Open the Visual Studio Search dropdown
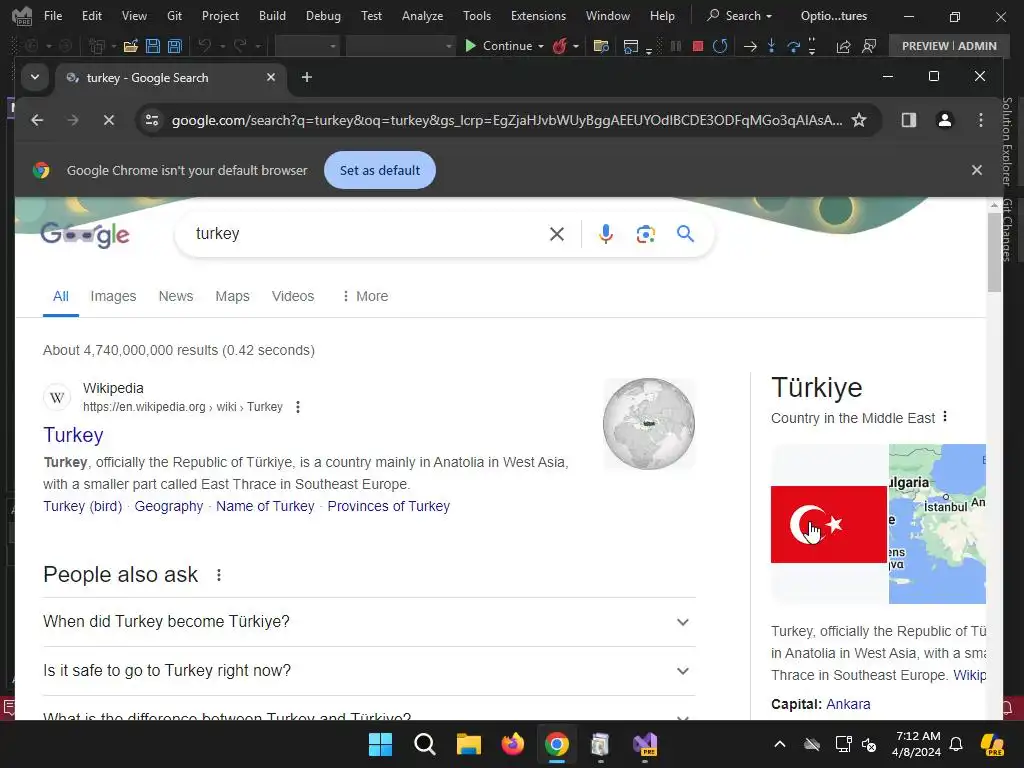The width and height of the screenshot is (1024, 768). coord(739,16)
